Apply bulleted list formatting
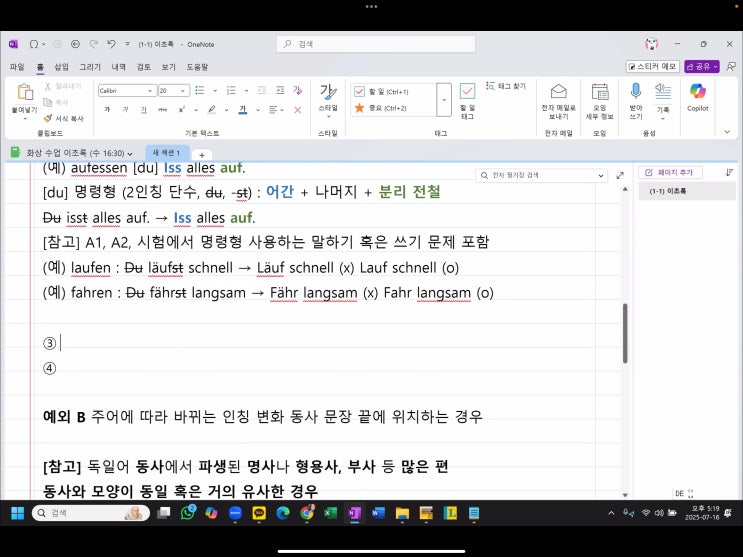This screenshot has width=743, height=557. 200,90
